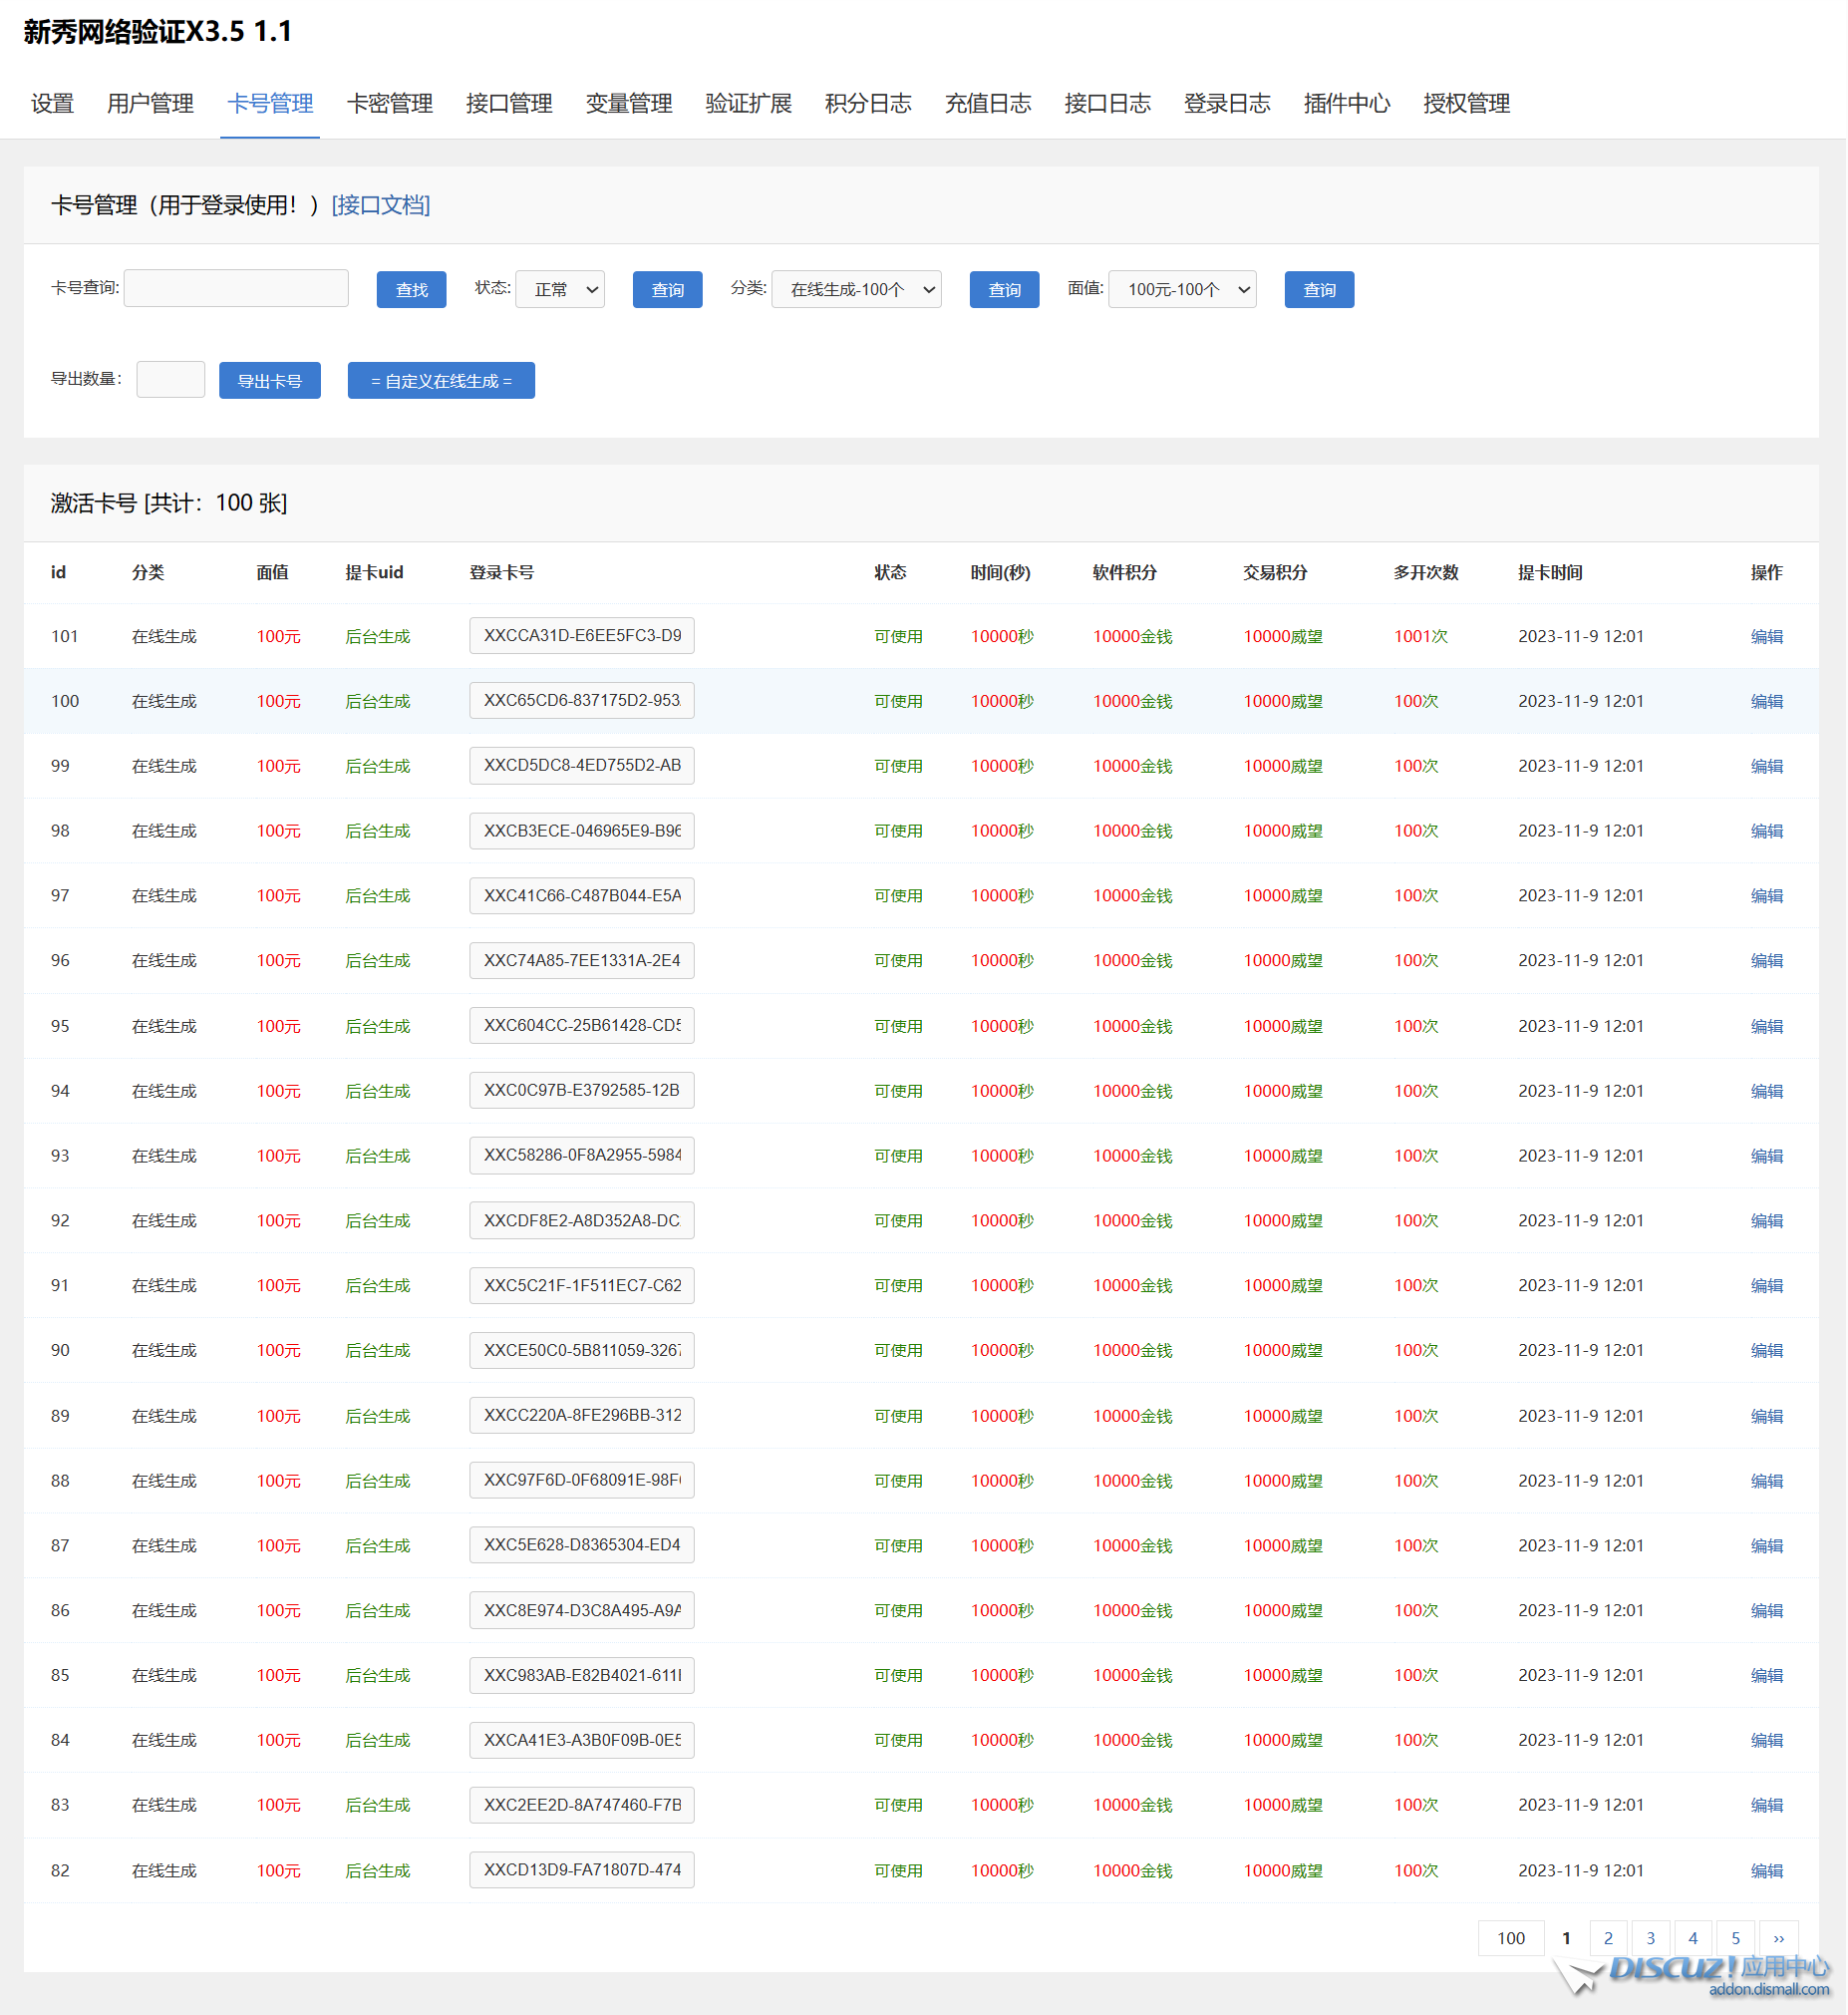Click 1001次 value in row 101
1848x2015 pixels.
point(1421,637)
